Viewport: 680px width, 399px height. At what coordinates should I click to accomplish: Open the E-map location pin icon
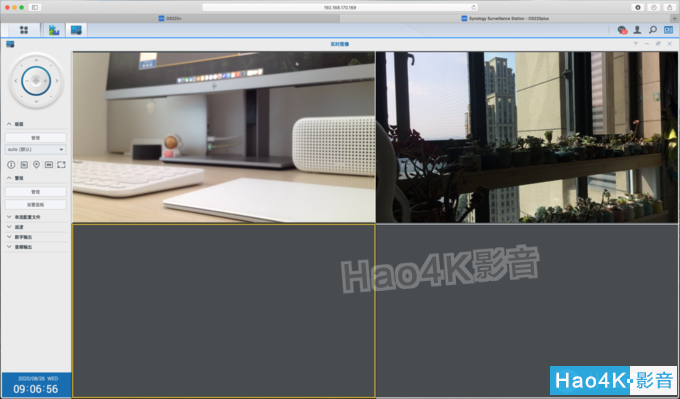[36, 165]
